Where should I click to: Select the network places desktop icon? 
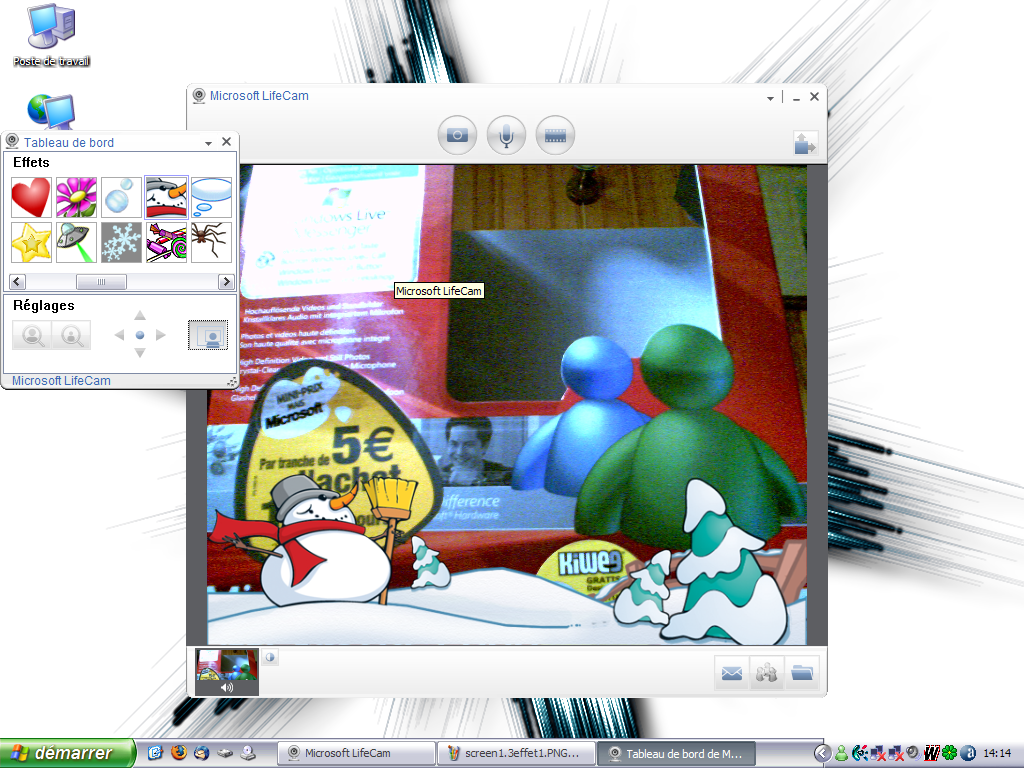(51, 111)
